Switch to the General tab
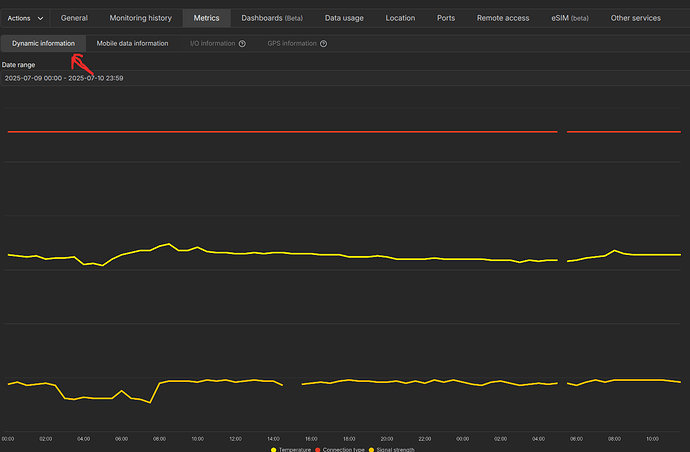The width and height of the screenshot is (690, 452). tap(74, 18)
